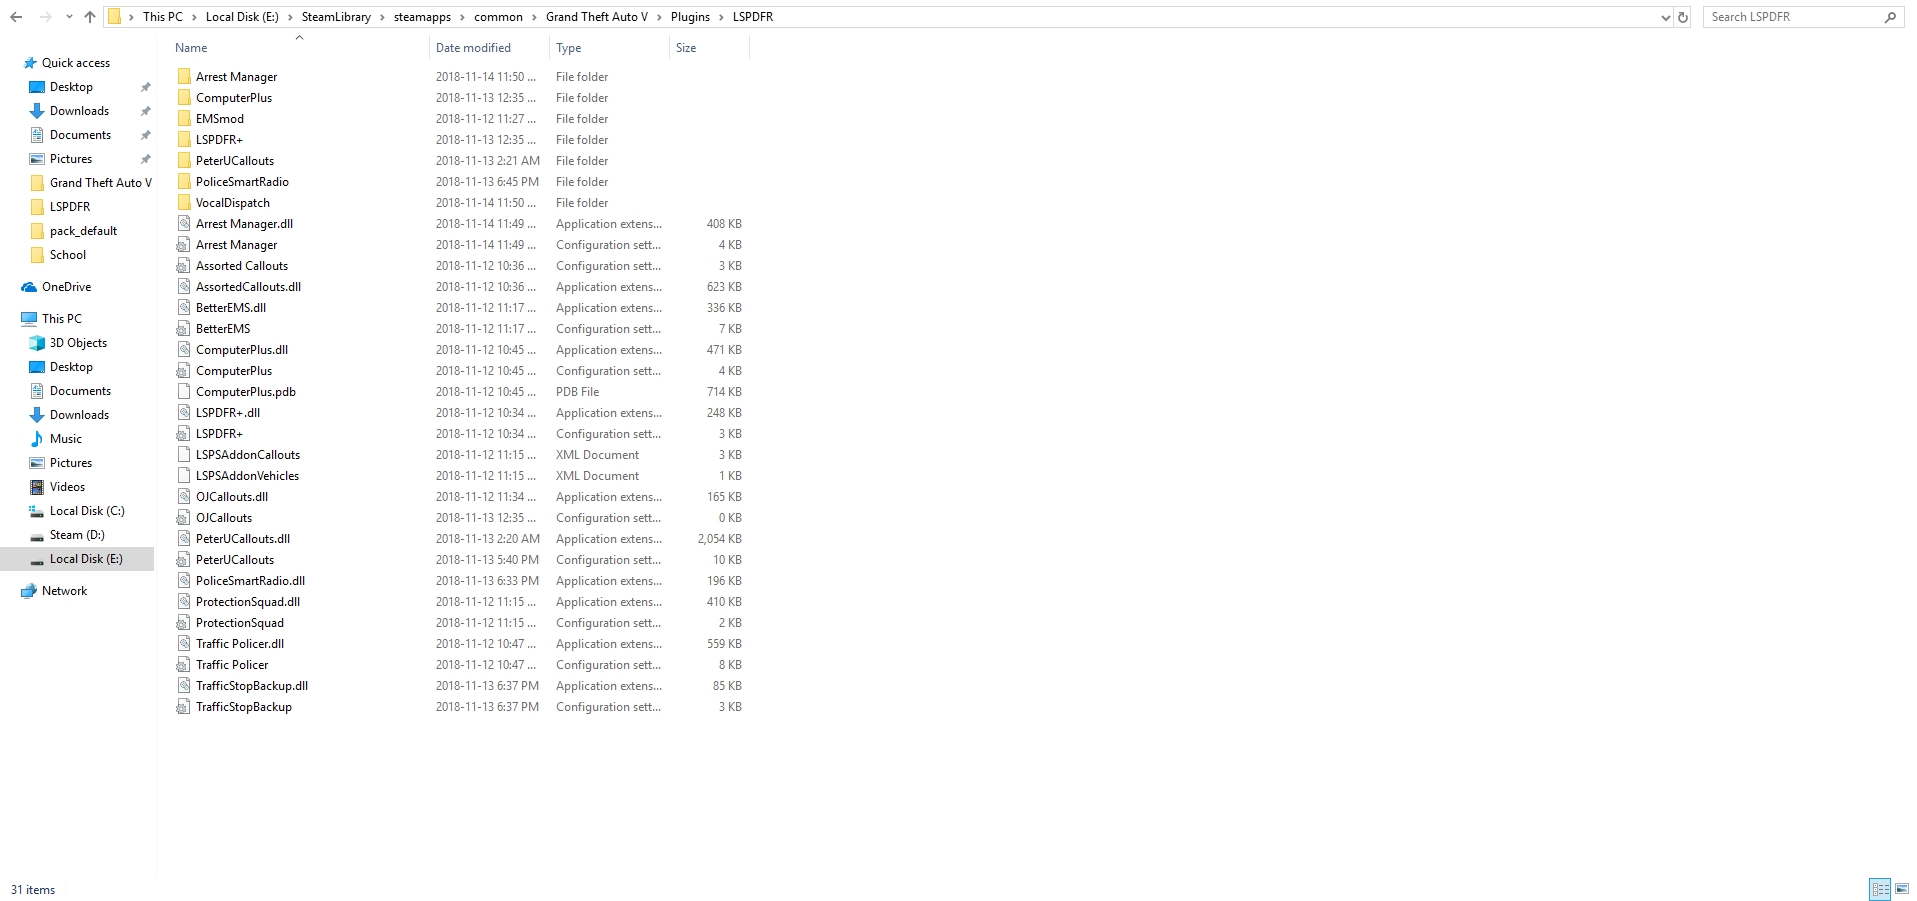This screenshot has width=1917, height=901.
Task: Select 'This PC' in the address breadcrumb
Action: 163,17
